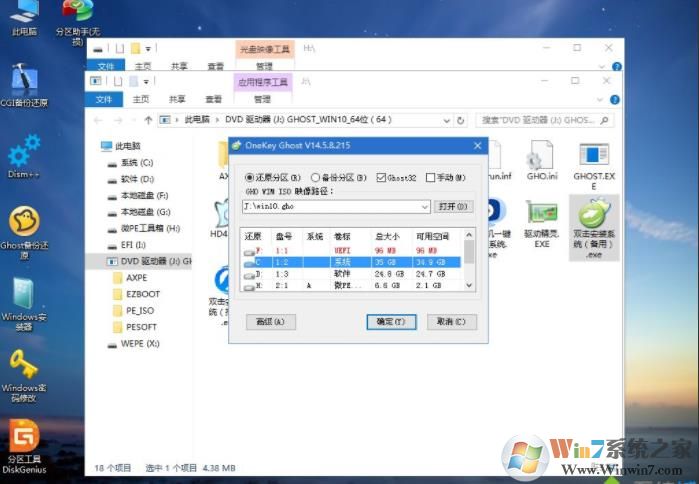Screen dimensions: 699x484
Task: Select 双击安装系统(备用).exe icon
Action: click(x=594, y=227)
